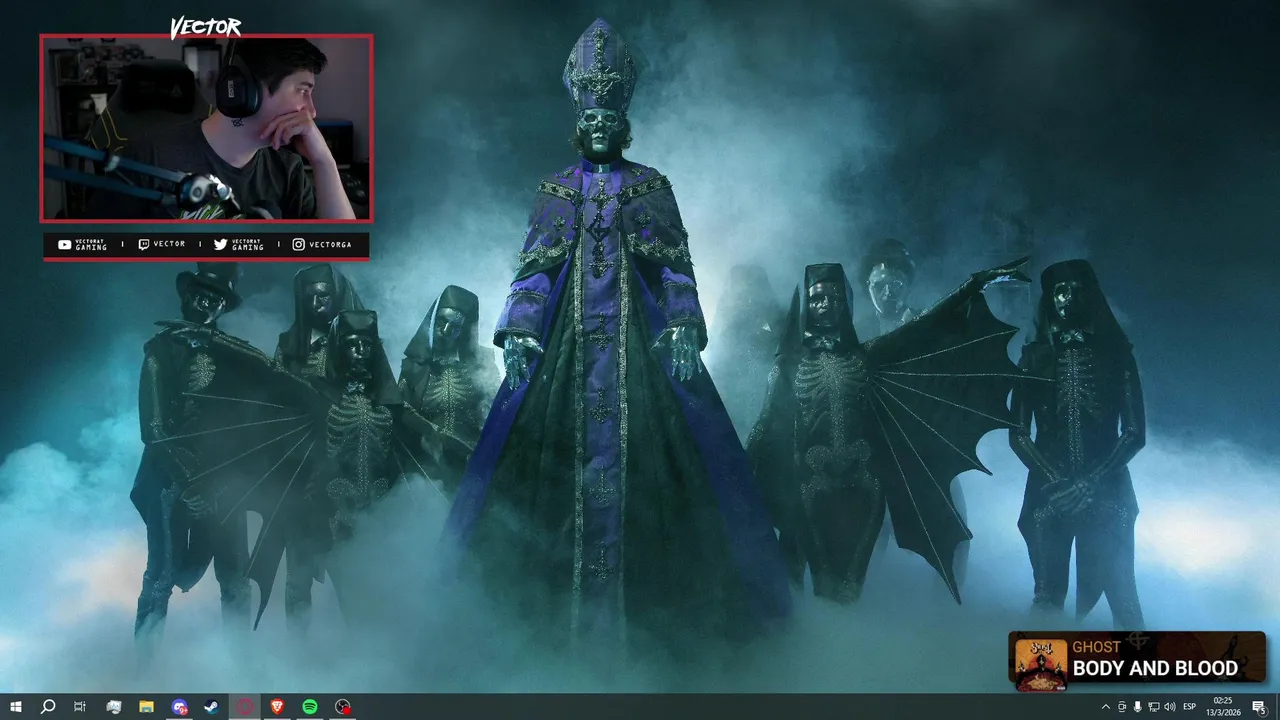Click the YouTube icon in the social bar

point(65,244)
